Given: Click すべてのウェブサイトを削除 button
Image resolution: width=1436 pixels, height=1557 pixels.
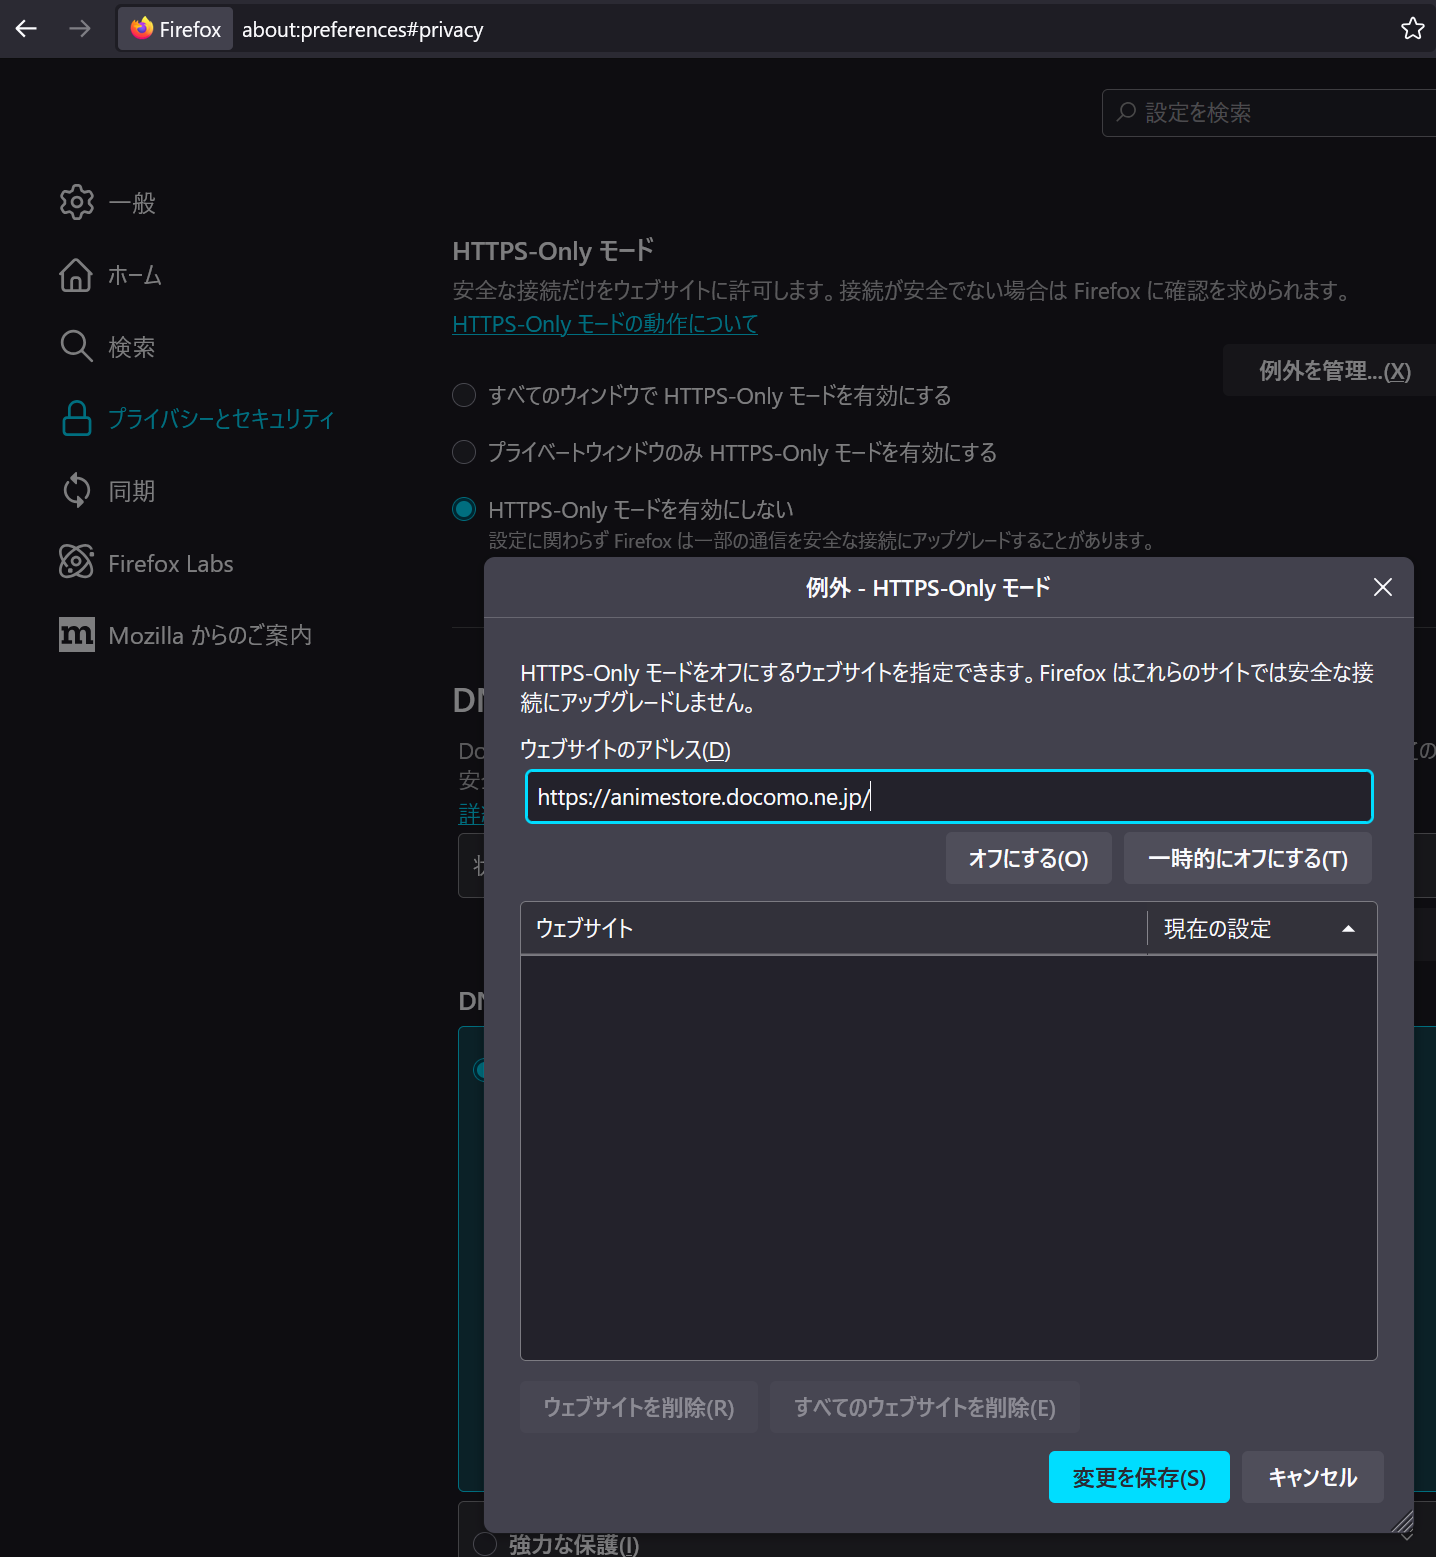Looking at the screenshot, I should pyautogui.click(x=924, y=1407).
